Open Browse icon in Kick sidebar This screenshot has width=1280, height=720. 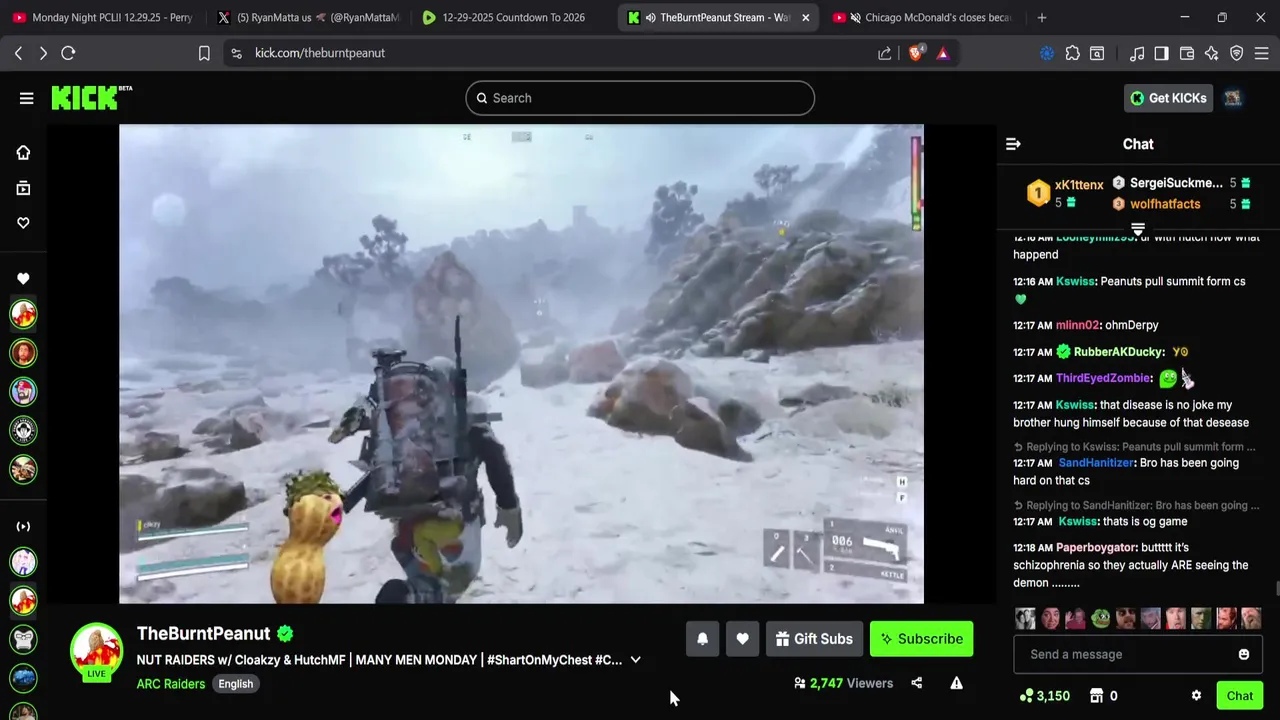coord(23,188)
